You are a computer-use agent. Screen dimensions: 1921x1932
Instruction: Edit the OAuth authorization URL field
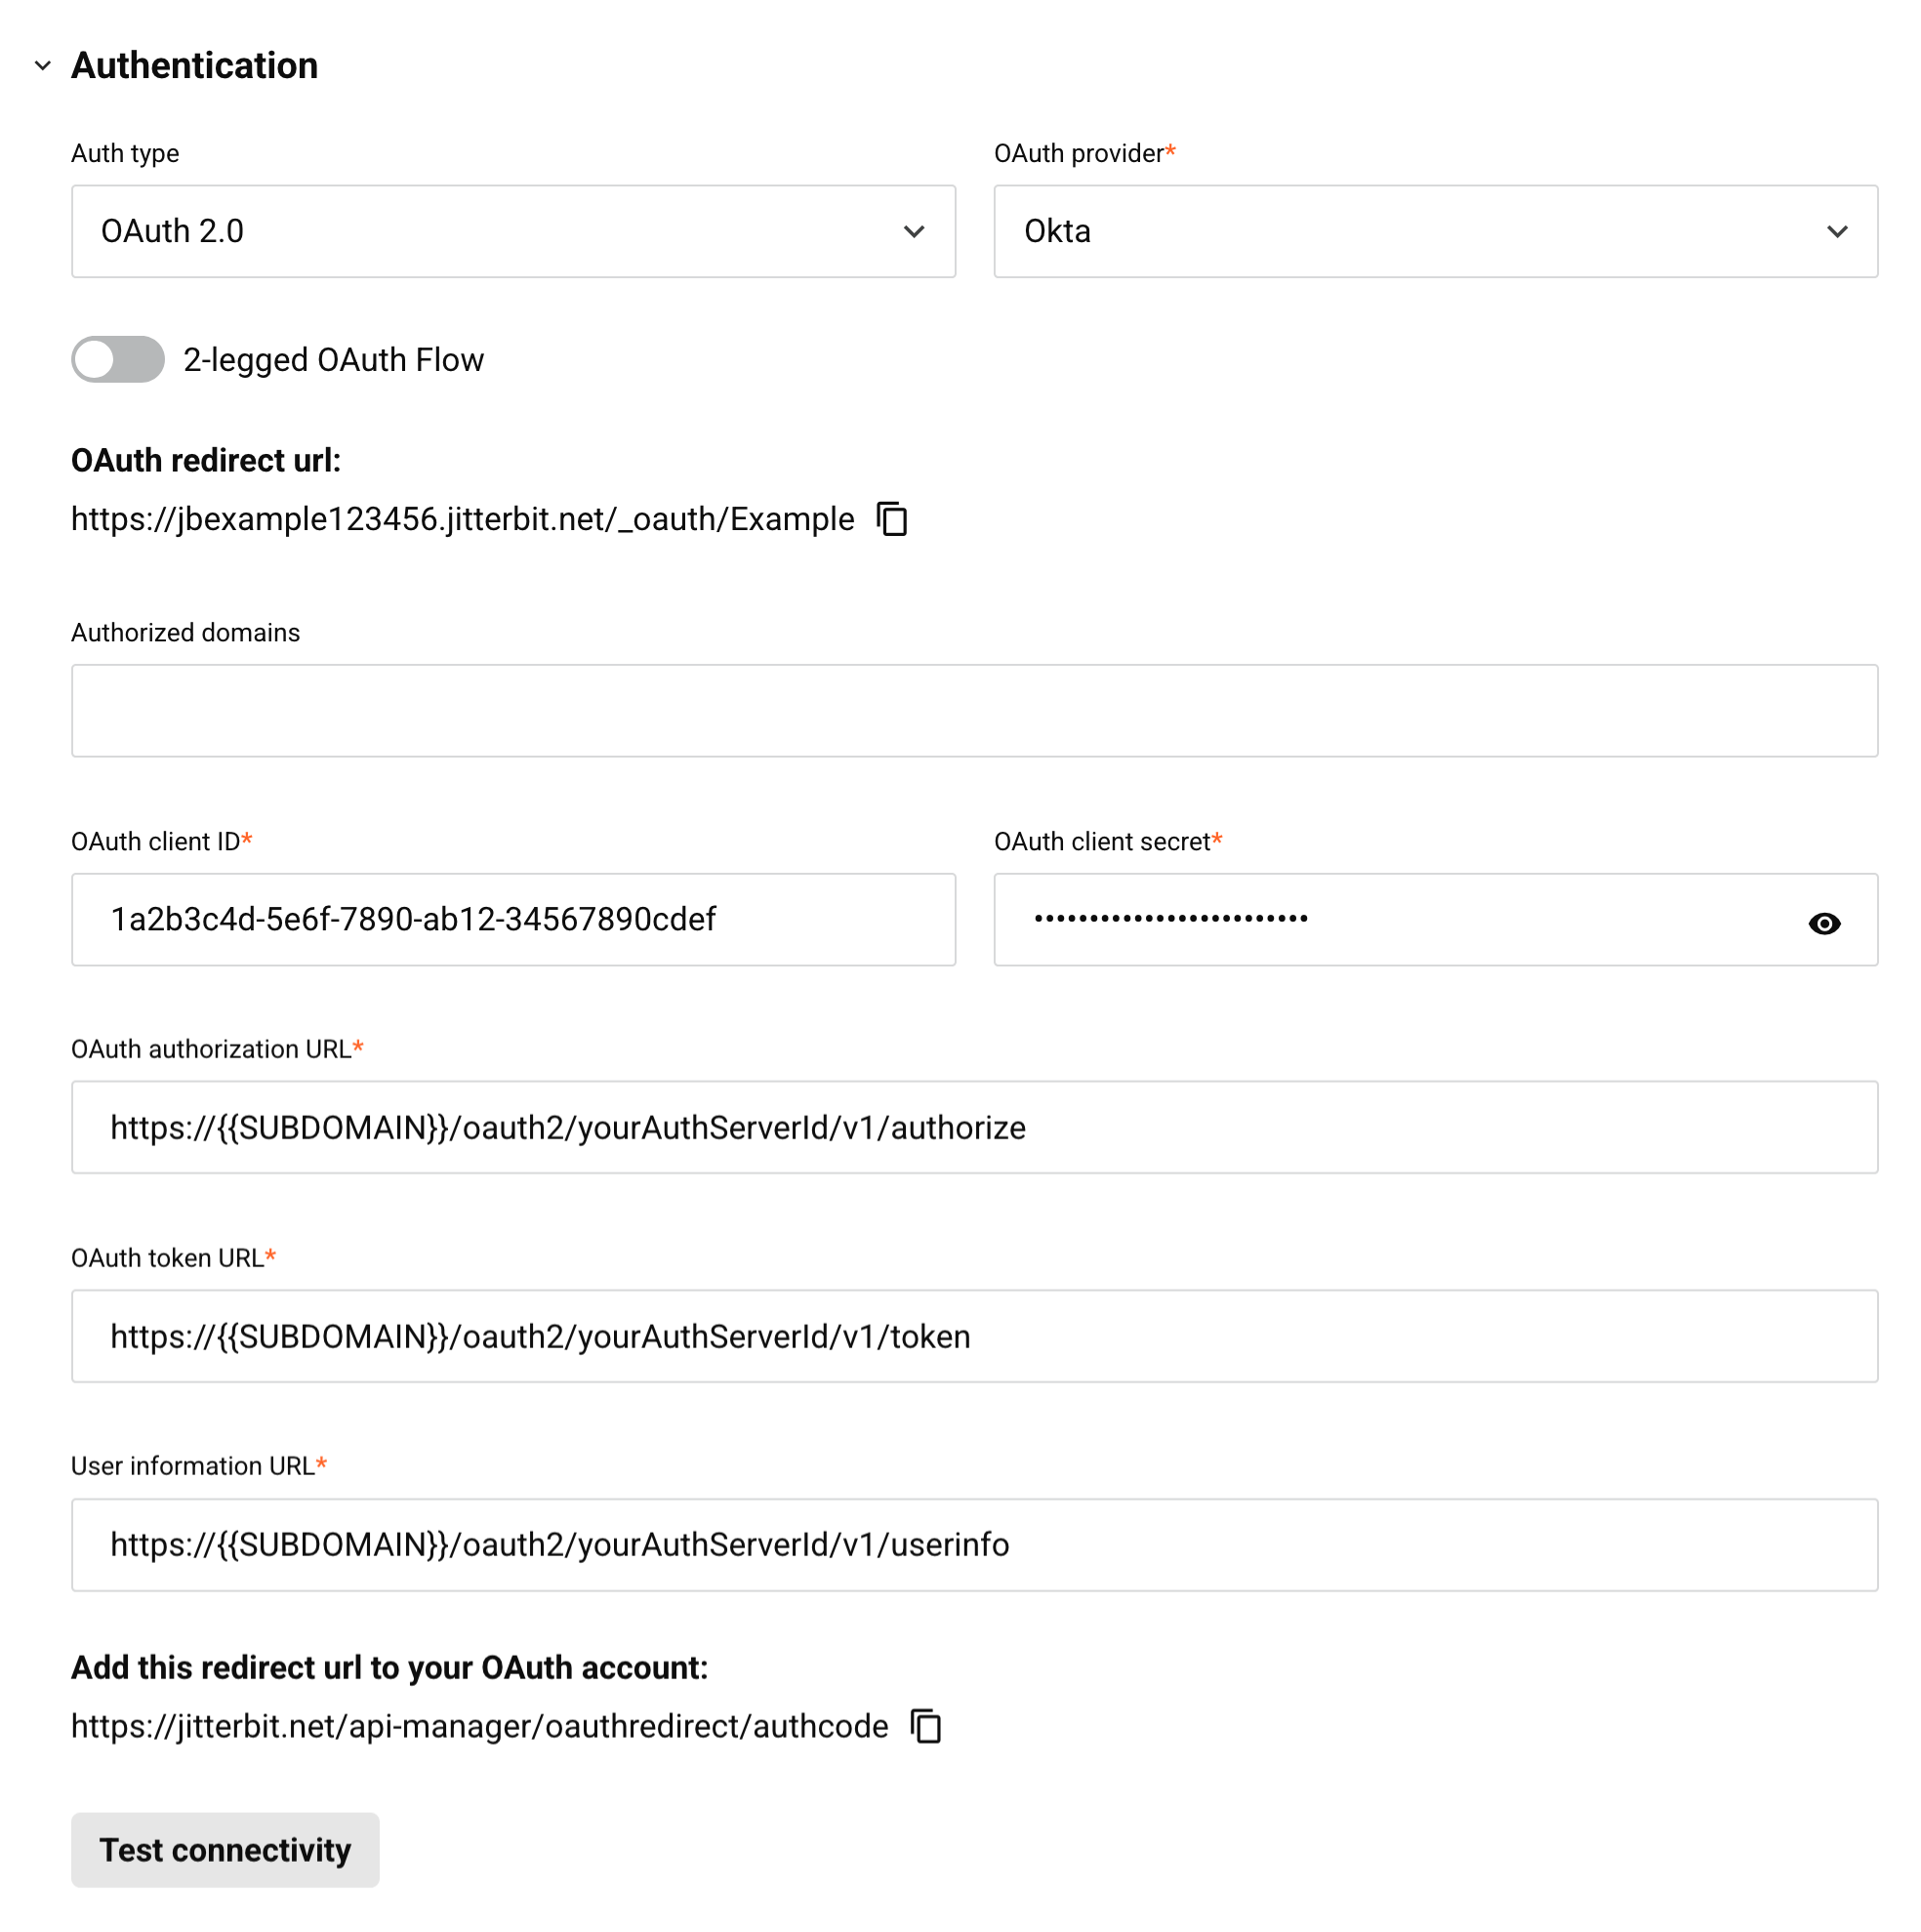coord(974,1127)
